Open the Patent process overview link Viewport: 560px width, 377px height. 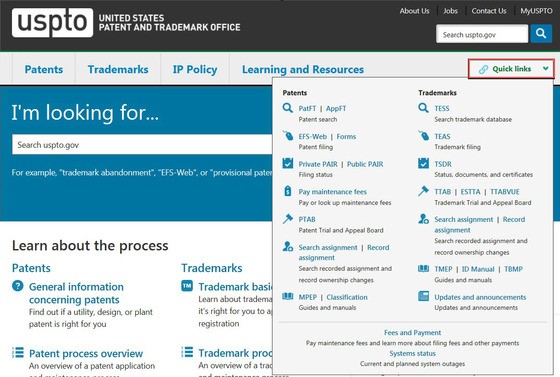click(86, 353)
